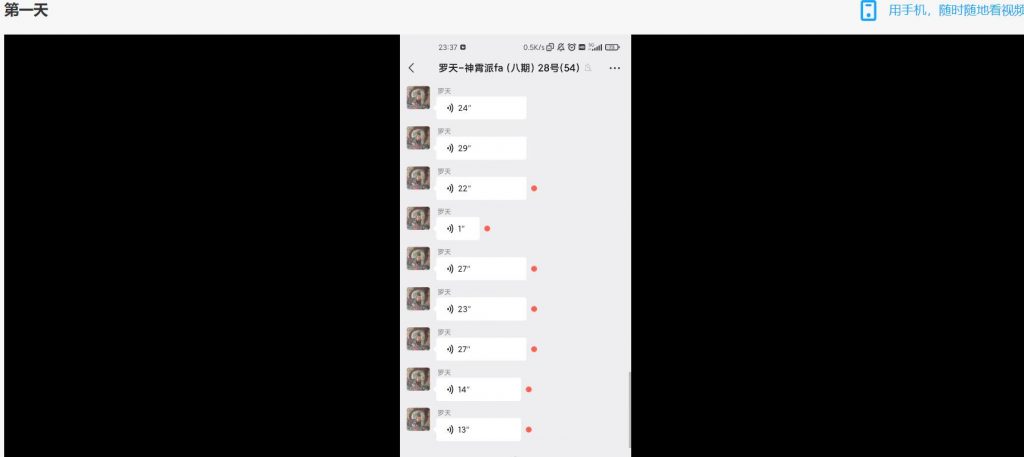Click the battery icon in the status bar
The height and width of the screenshot is (457, 1024).
coord(612,47)
